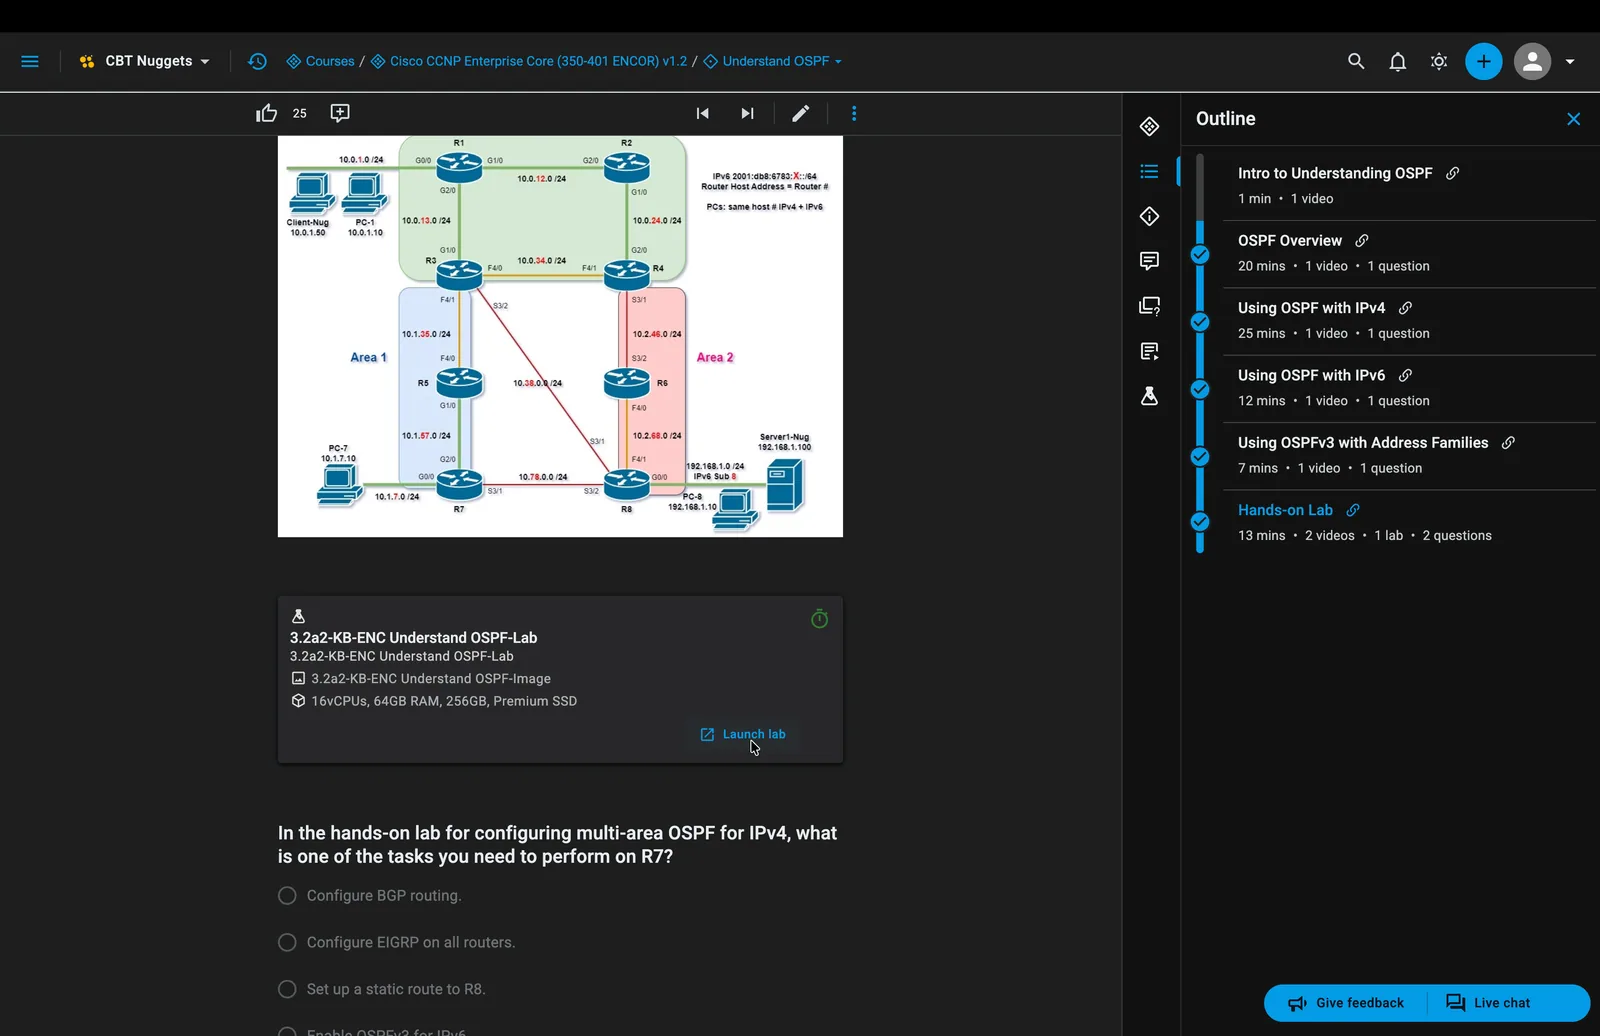Image resolution: width=1600 pixels, height=1036 pixels.
Task: Open OSPF Overview section
Action: 1290,241
